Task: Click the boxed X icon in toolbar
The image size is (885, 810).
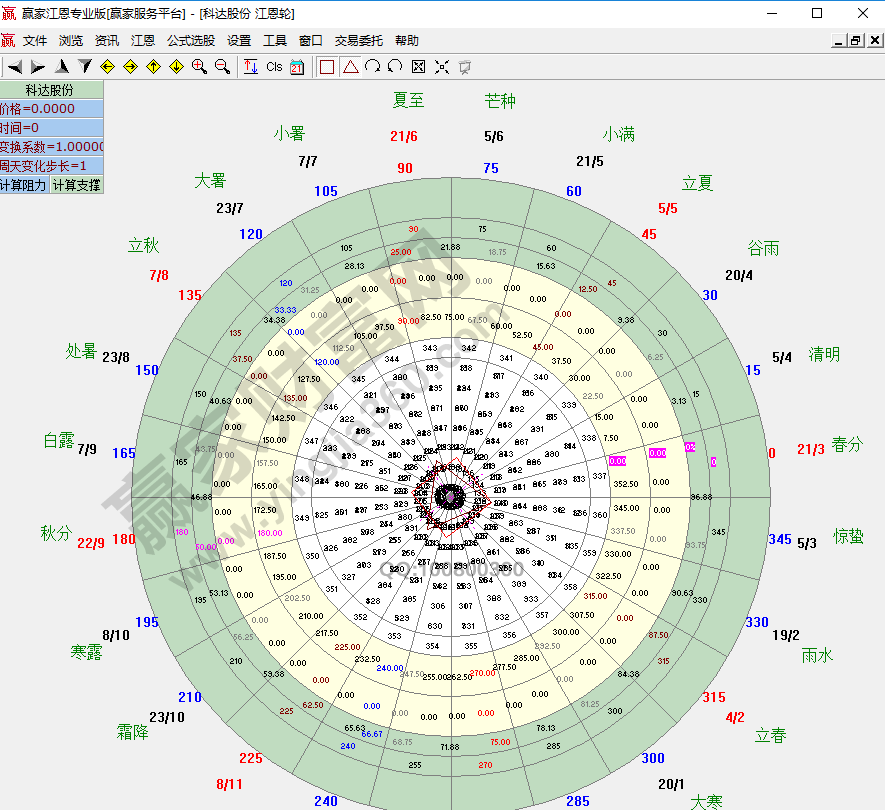Action: click(418, 67)
